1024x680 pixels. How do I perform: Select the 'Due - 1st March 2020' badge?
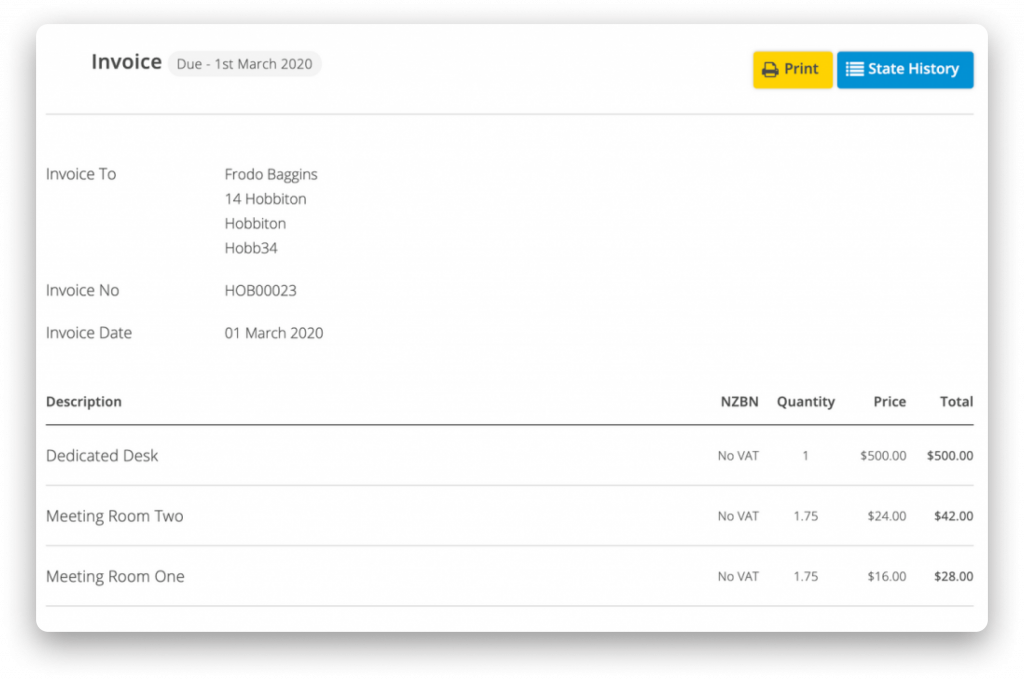[244, 64]
